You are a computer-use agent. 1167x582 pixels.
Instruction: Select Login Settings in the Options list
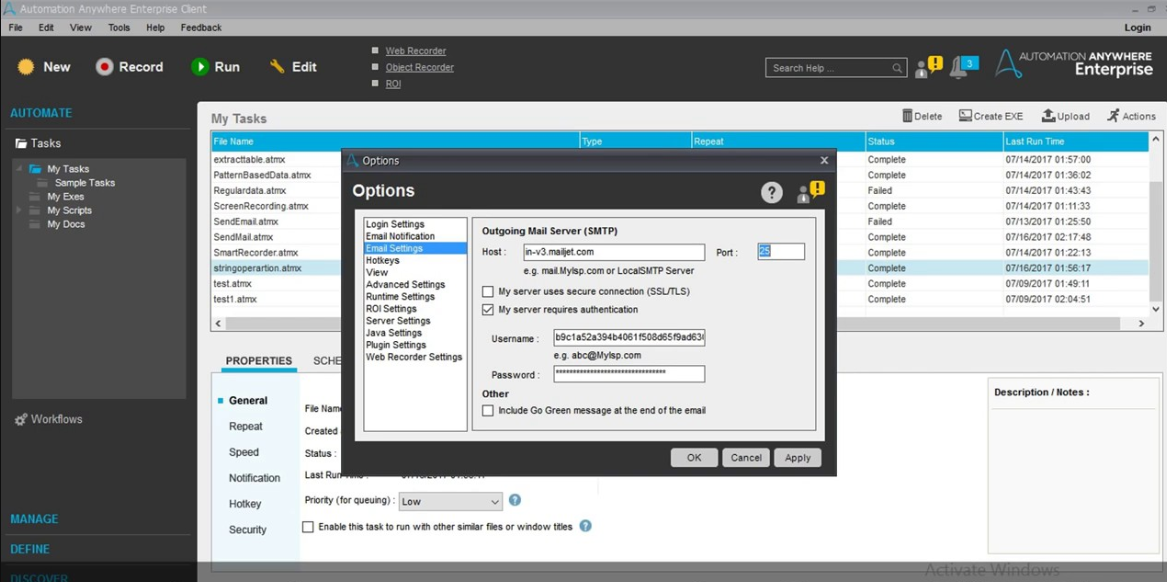(395, 224)
